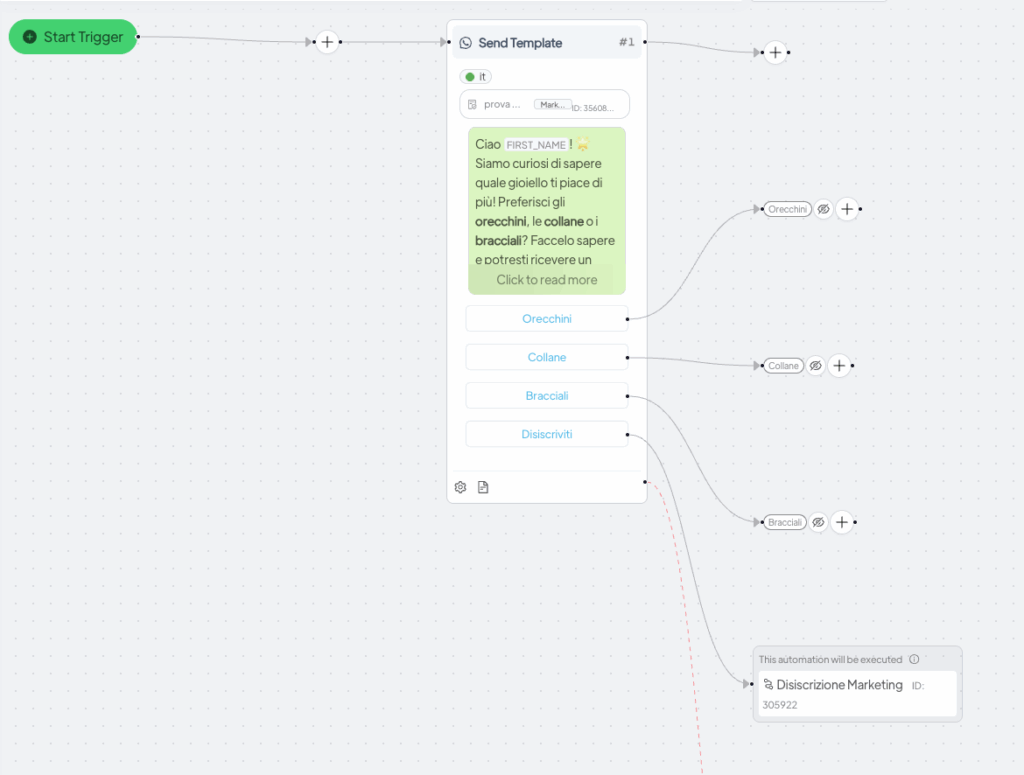This screenshot has height=775, width=1024.
Task: Open the 'it' language badge
Action: [x=476, y=77]
